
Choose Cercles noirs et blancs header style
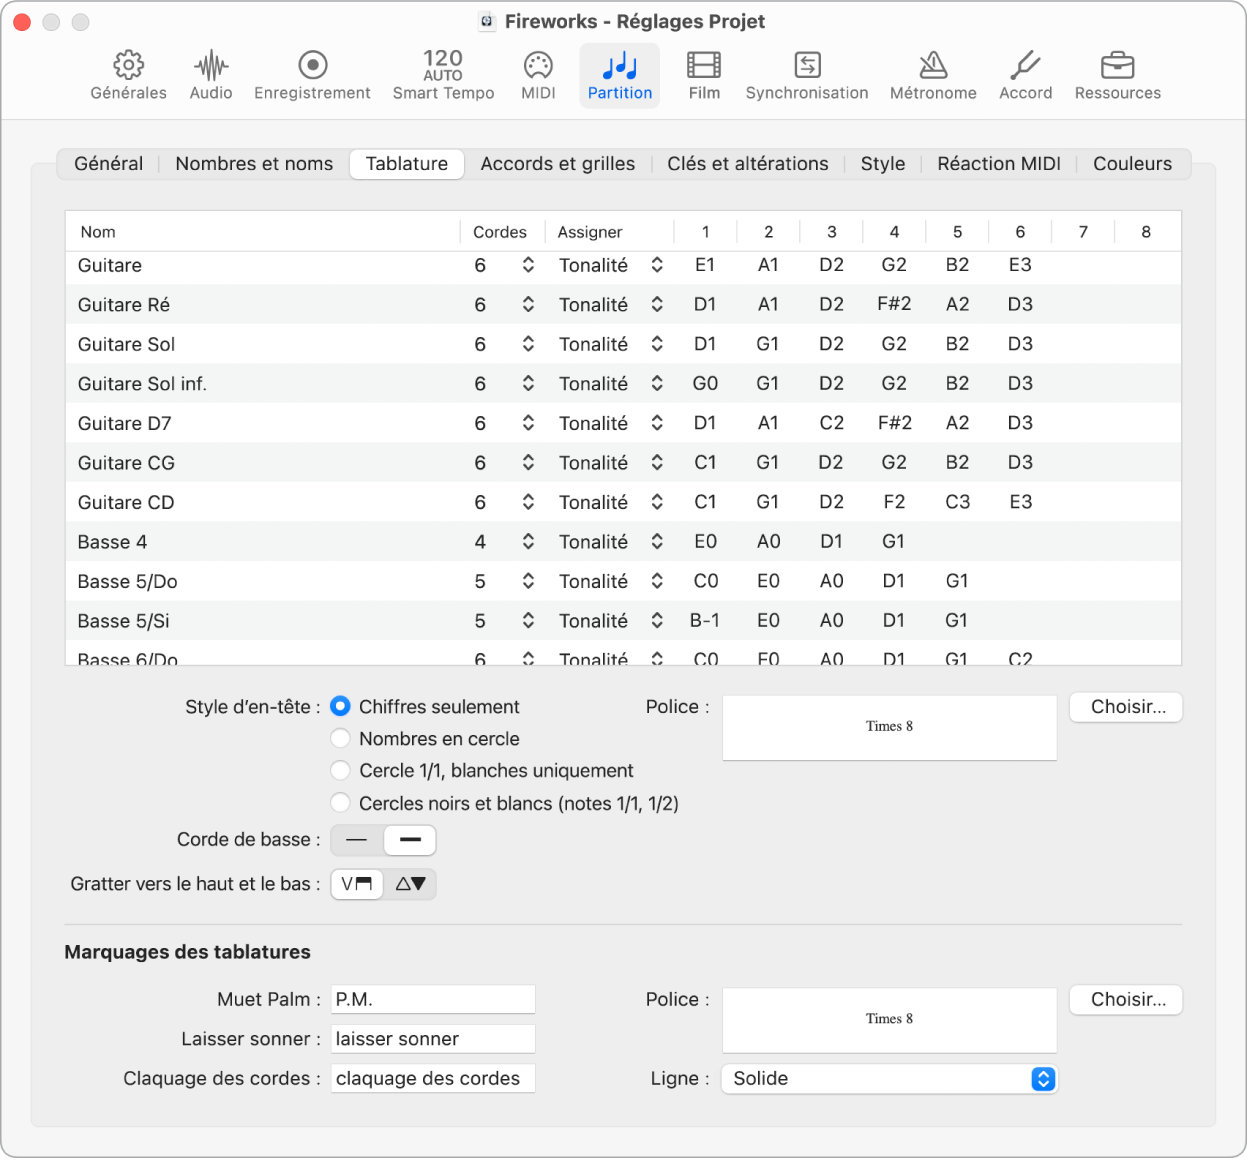[x=340, y=802]
